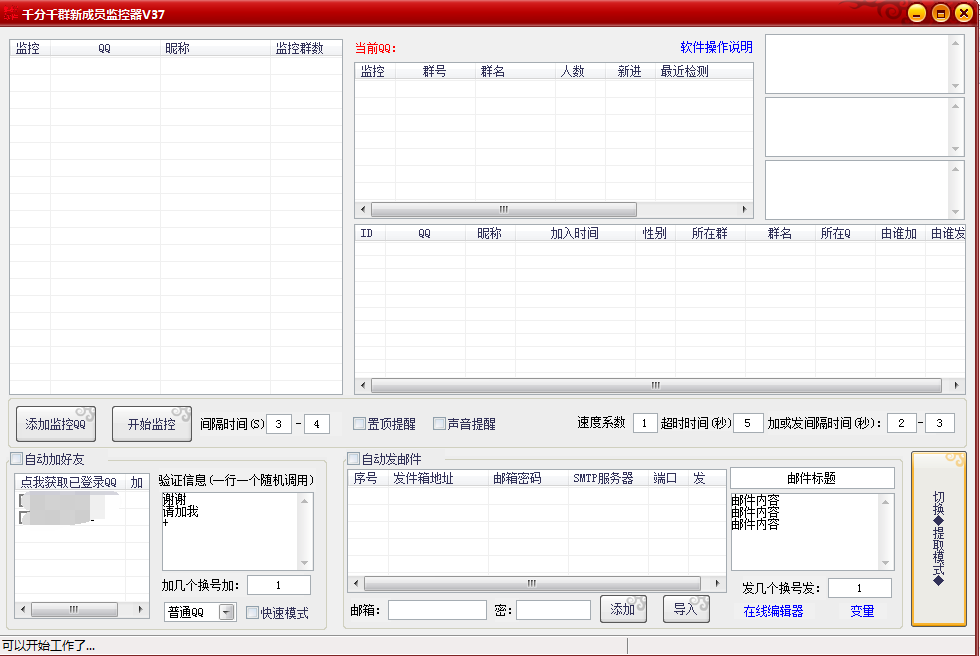Click down arrow of top-right text box
The width and height of the screenshot is (980, 656).
955,86
